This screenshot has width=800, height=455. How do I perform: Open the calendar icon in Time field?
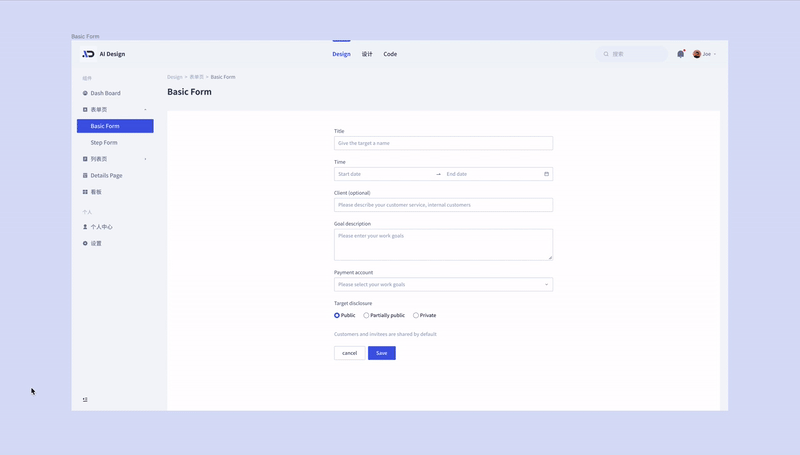pyautogui.click(x=546, y=174)
